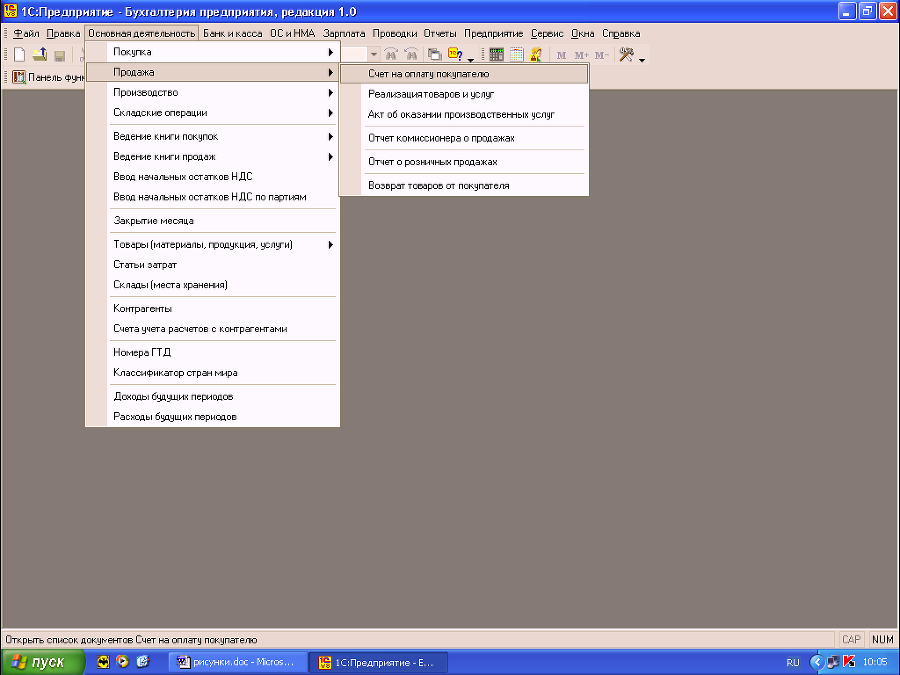Click the 1C help question mark icon
This screenshot has height=675, width=900.
456,55
